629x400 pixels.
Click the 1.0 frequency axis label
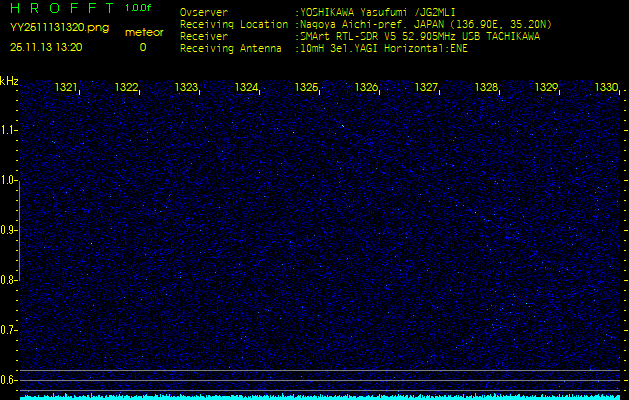tap(9, 180)
